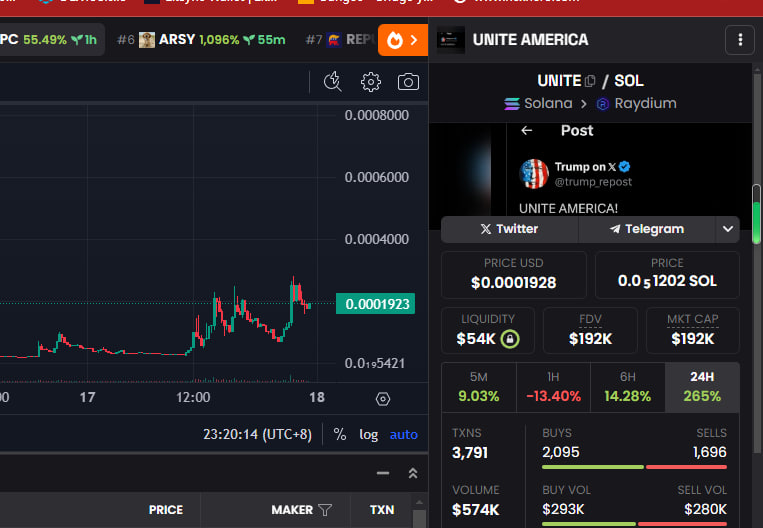Click the PRICE column header
The width and height of the screenshot is (763, 528).
[x=165, y=510]
